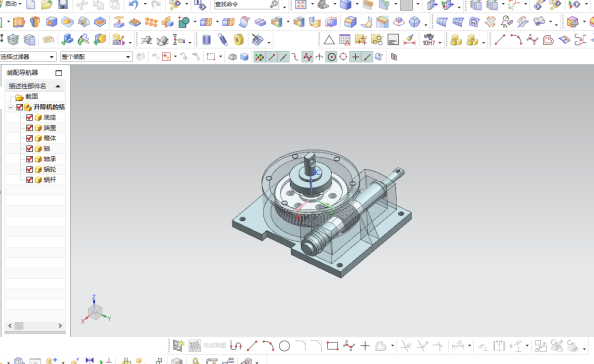
Task: Open the 截面 folder in assembly navigator
Action: [x=31, y=97]
